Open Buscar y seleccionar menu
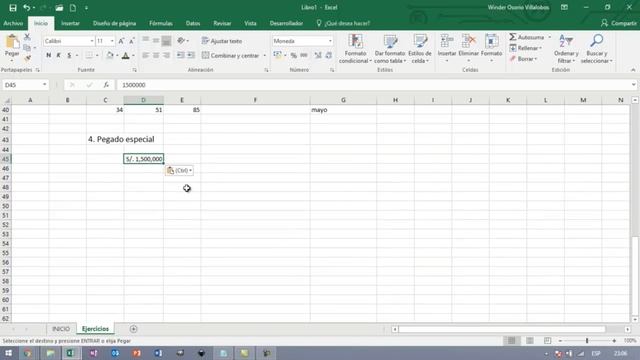640x360 pixels. [x=596, y=49]
